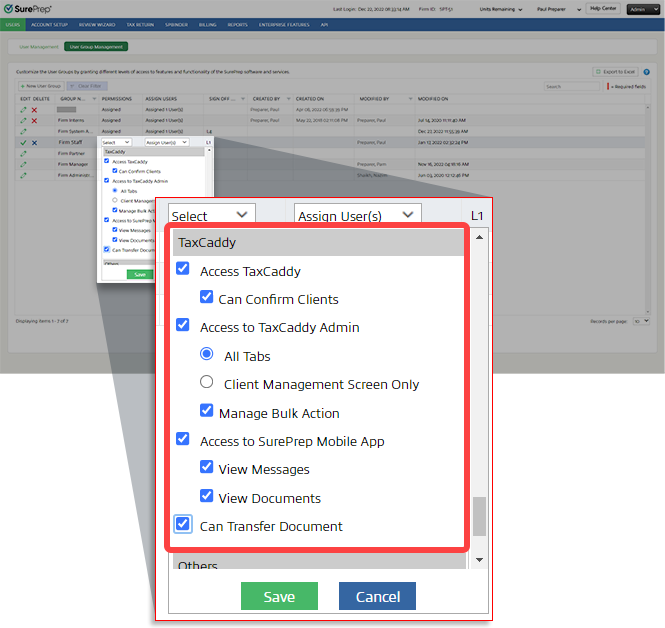Open the Paul Preparer account dropdown

[x=559, y=9]
